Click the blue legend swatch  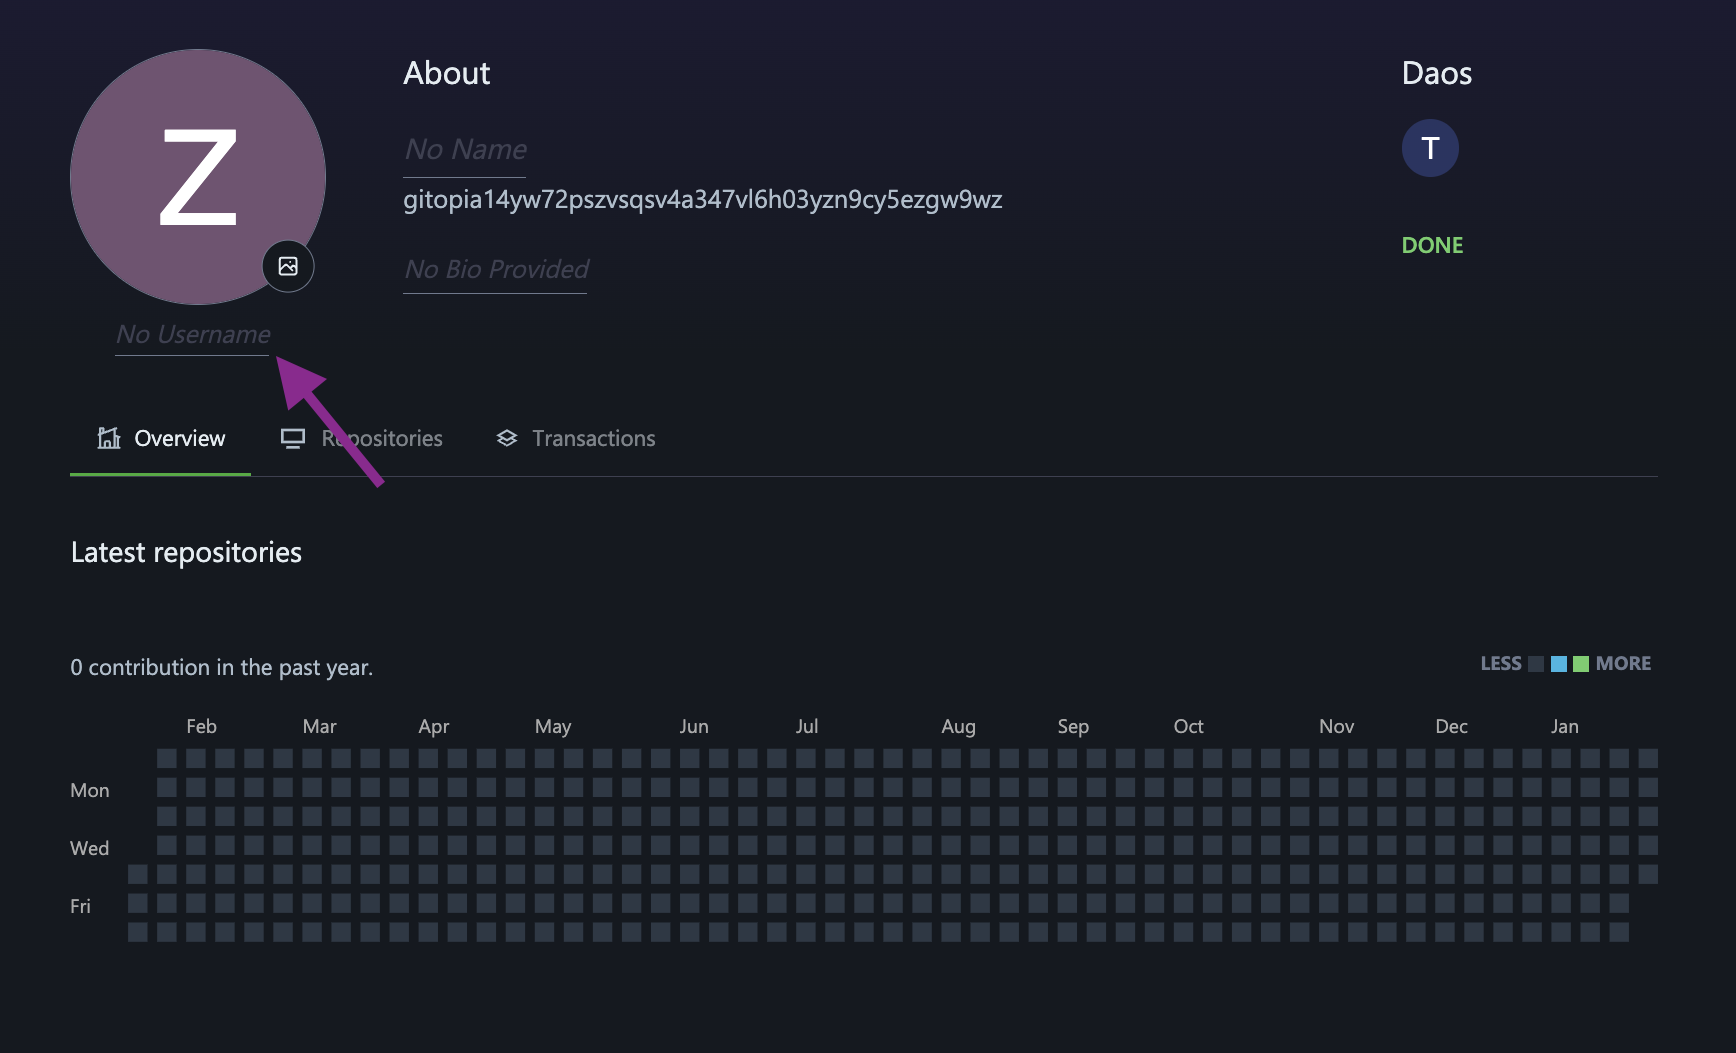pyautogui.click(x=1559, y=664)
